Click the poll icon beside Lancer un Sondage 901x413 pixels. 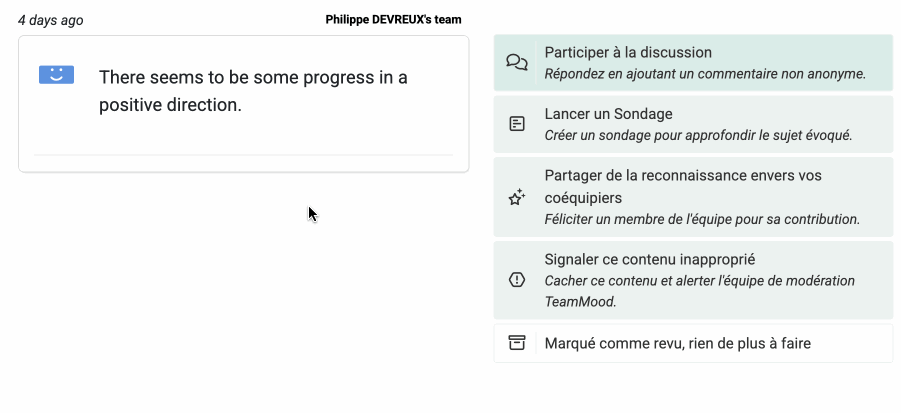[517, 124]
